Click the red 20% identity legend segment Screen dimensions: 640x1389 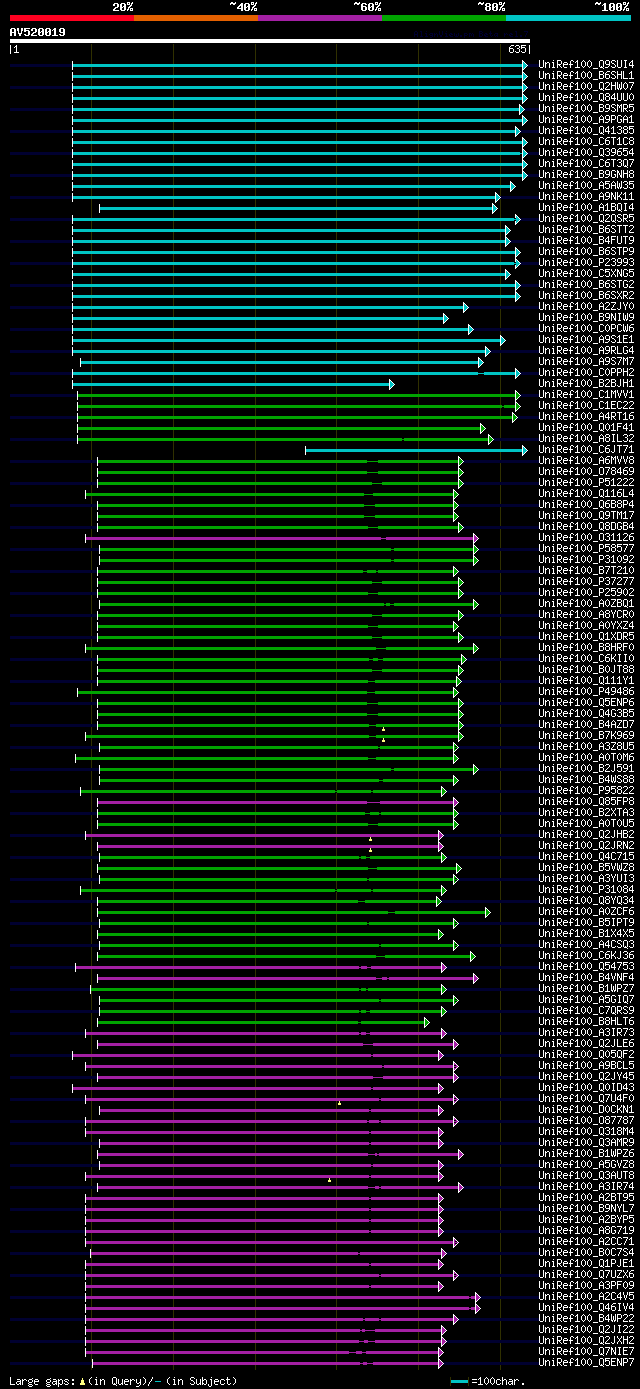point(72,18)
